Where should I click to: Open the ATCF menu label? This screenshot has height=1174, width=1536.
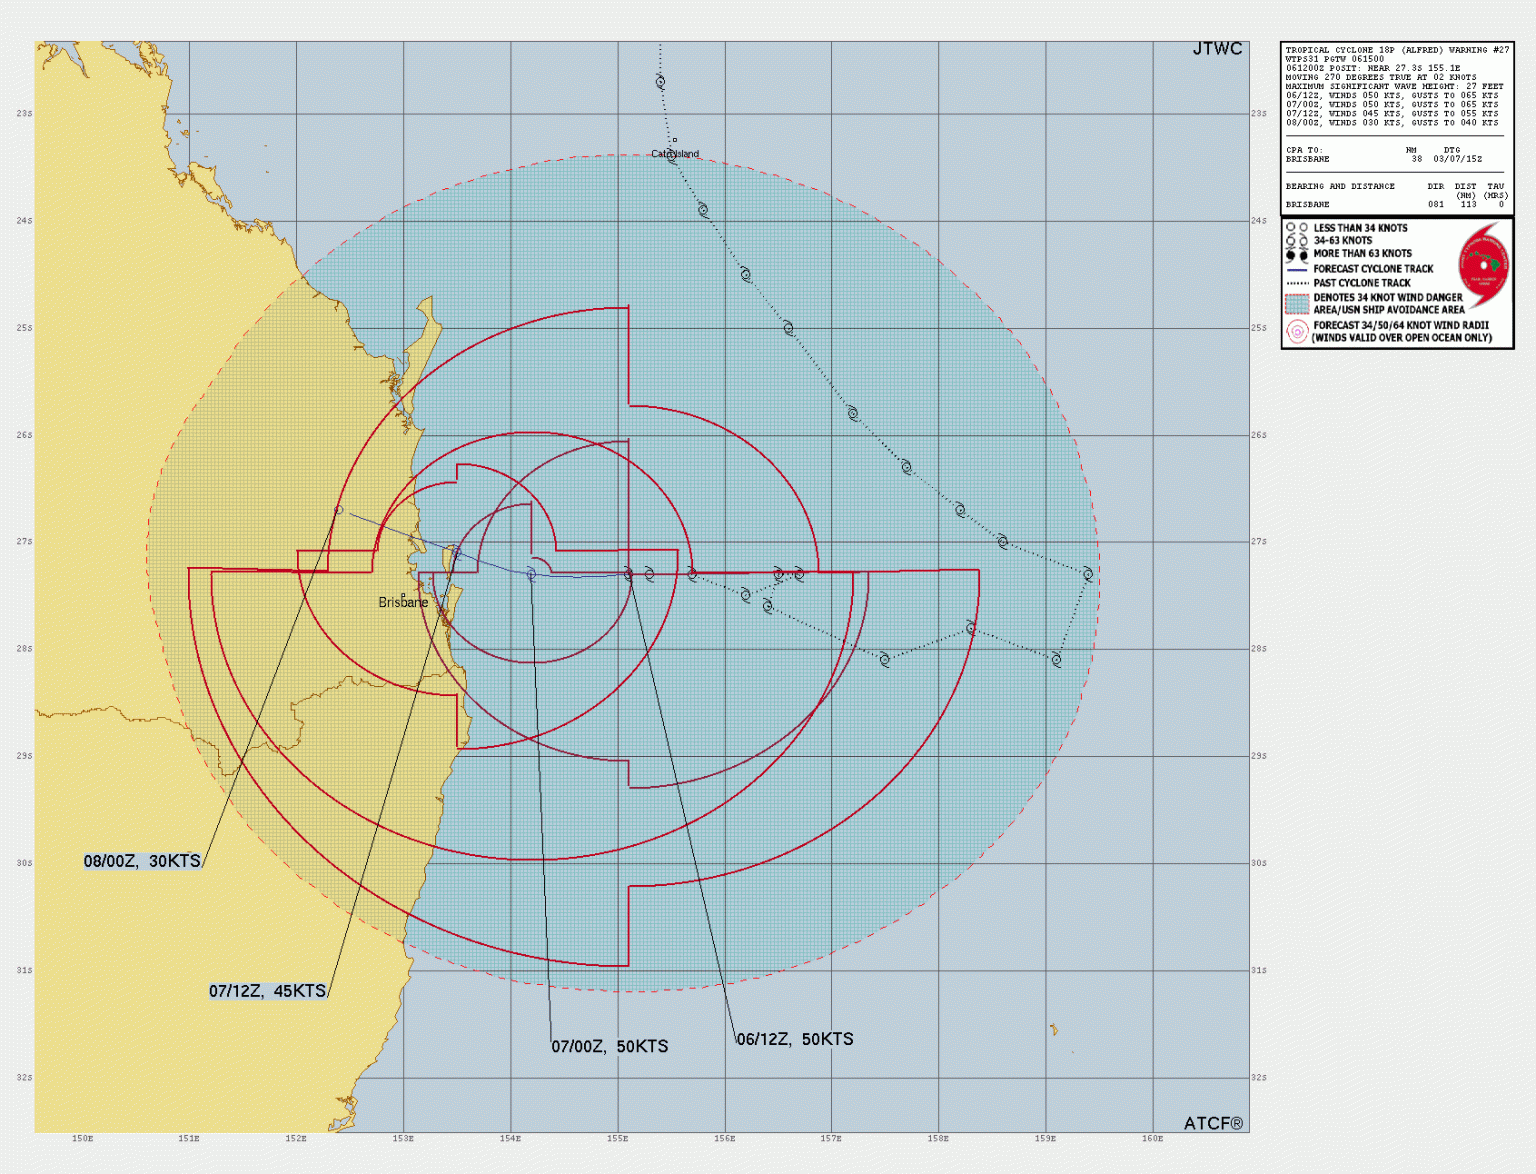[1213, 1123]
